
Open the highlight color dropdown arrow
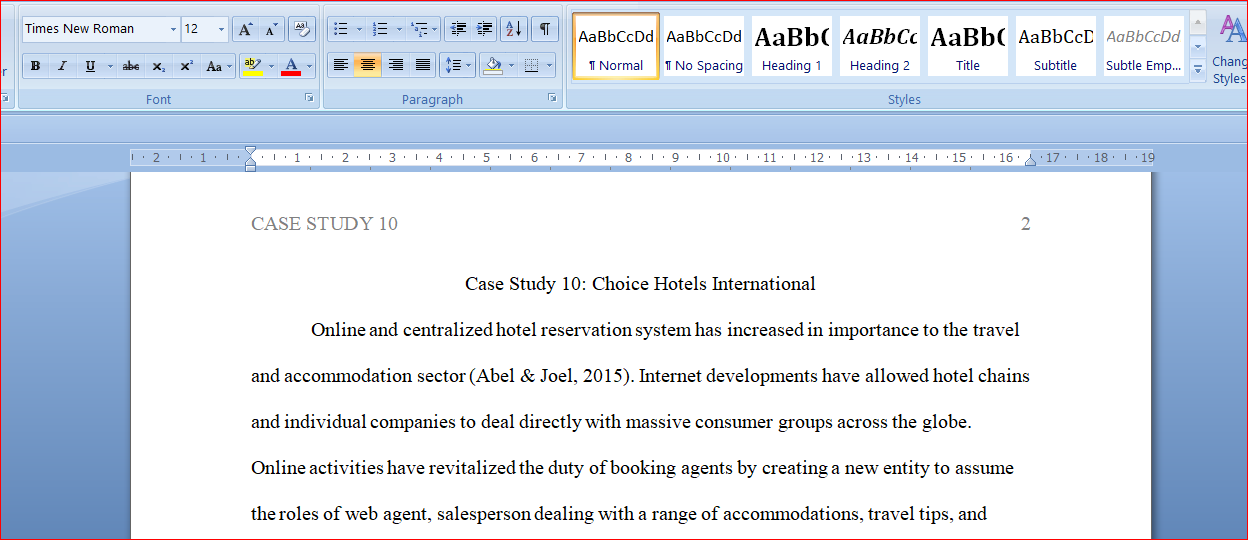(271, 66)
